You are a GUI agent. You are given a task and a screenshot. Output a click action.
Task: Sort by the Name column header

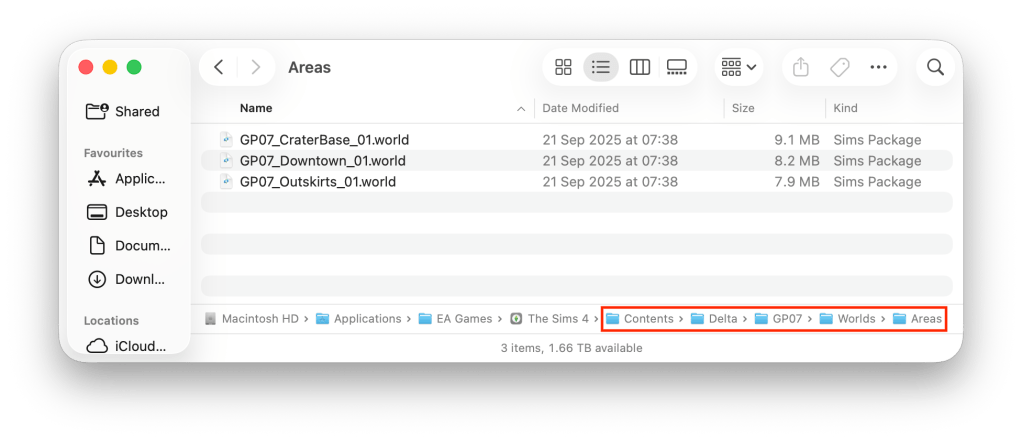(256, 108)
